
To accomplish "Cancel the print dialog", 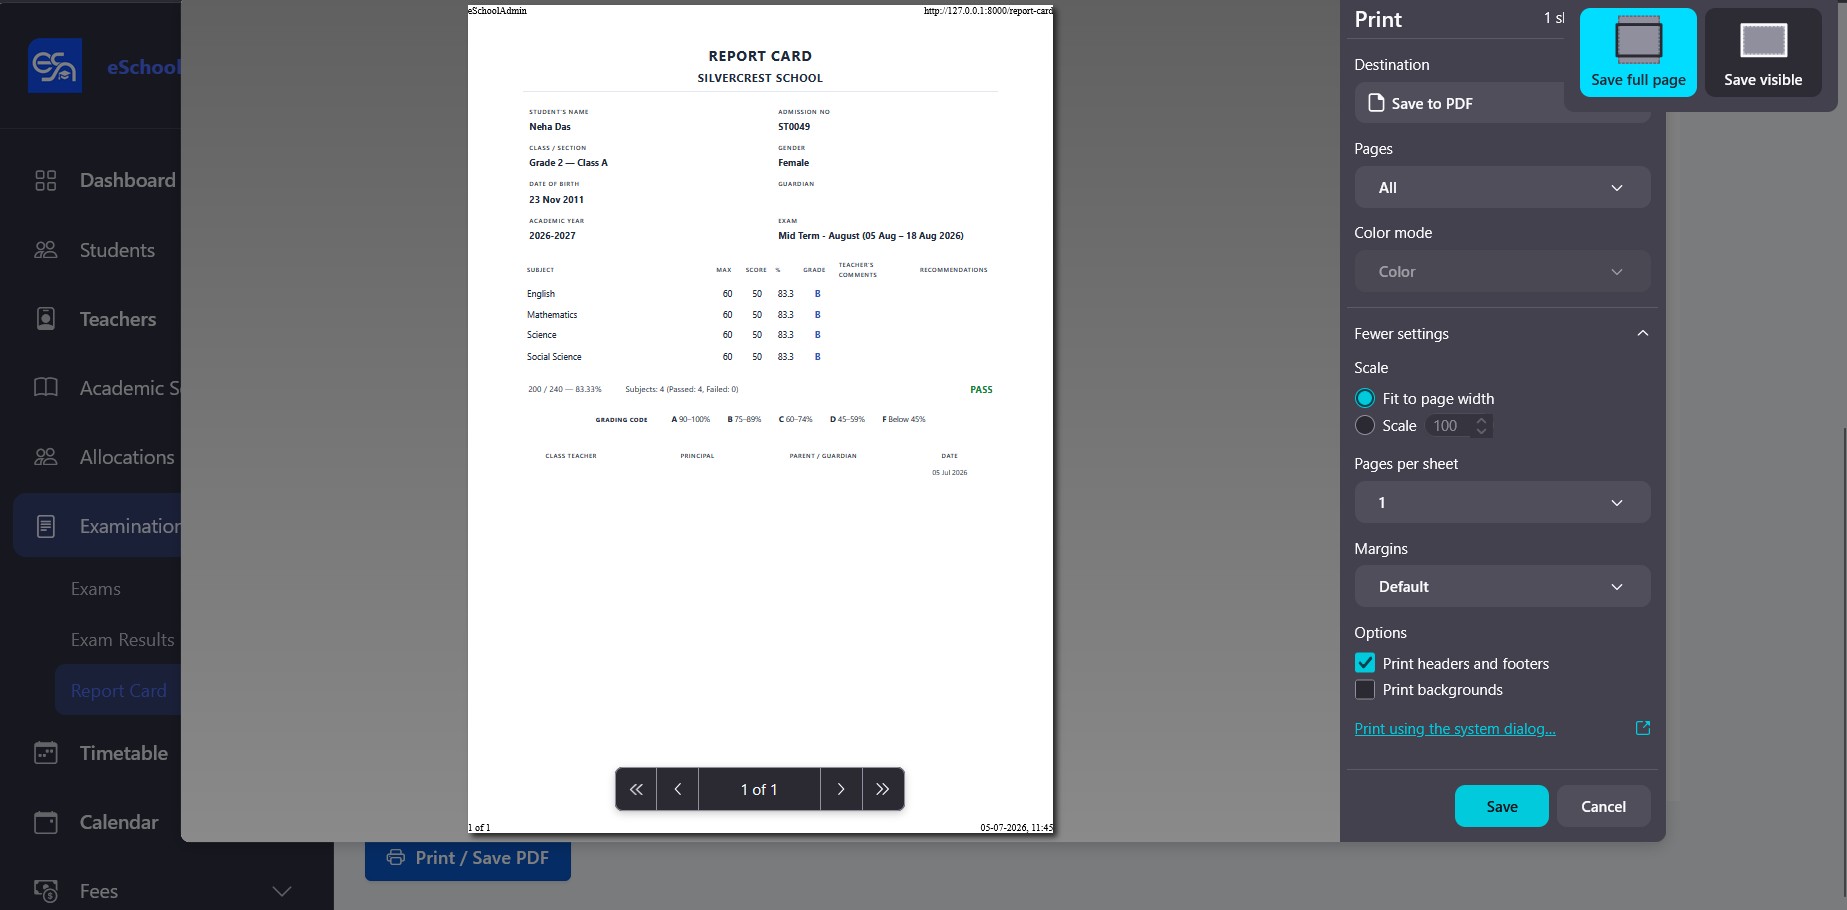I will tap(1603, 806).
